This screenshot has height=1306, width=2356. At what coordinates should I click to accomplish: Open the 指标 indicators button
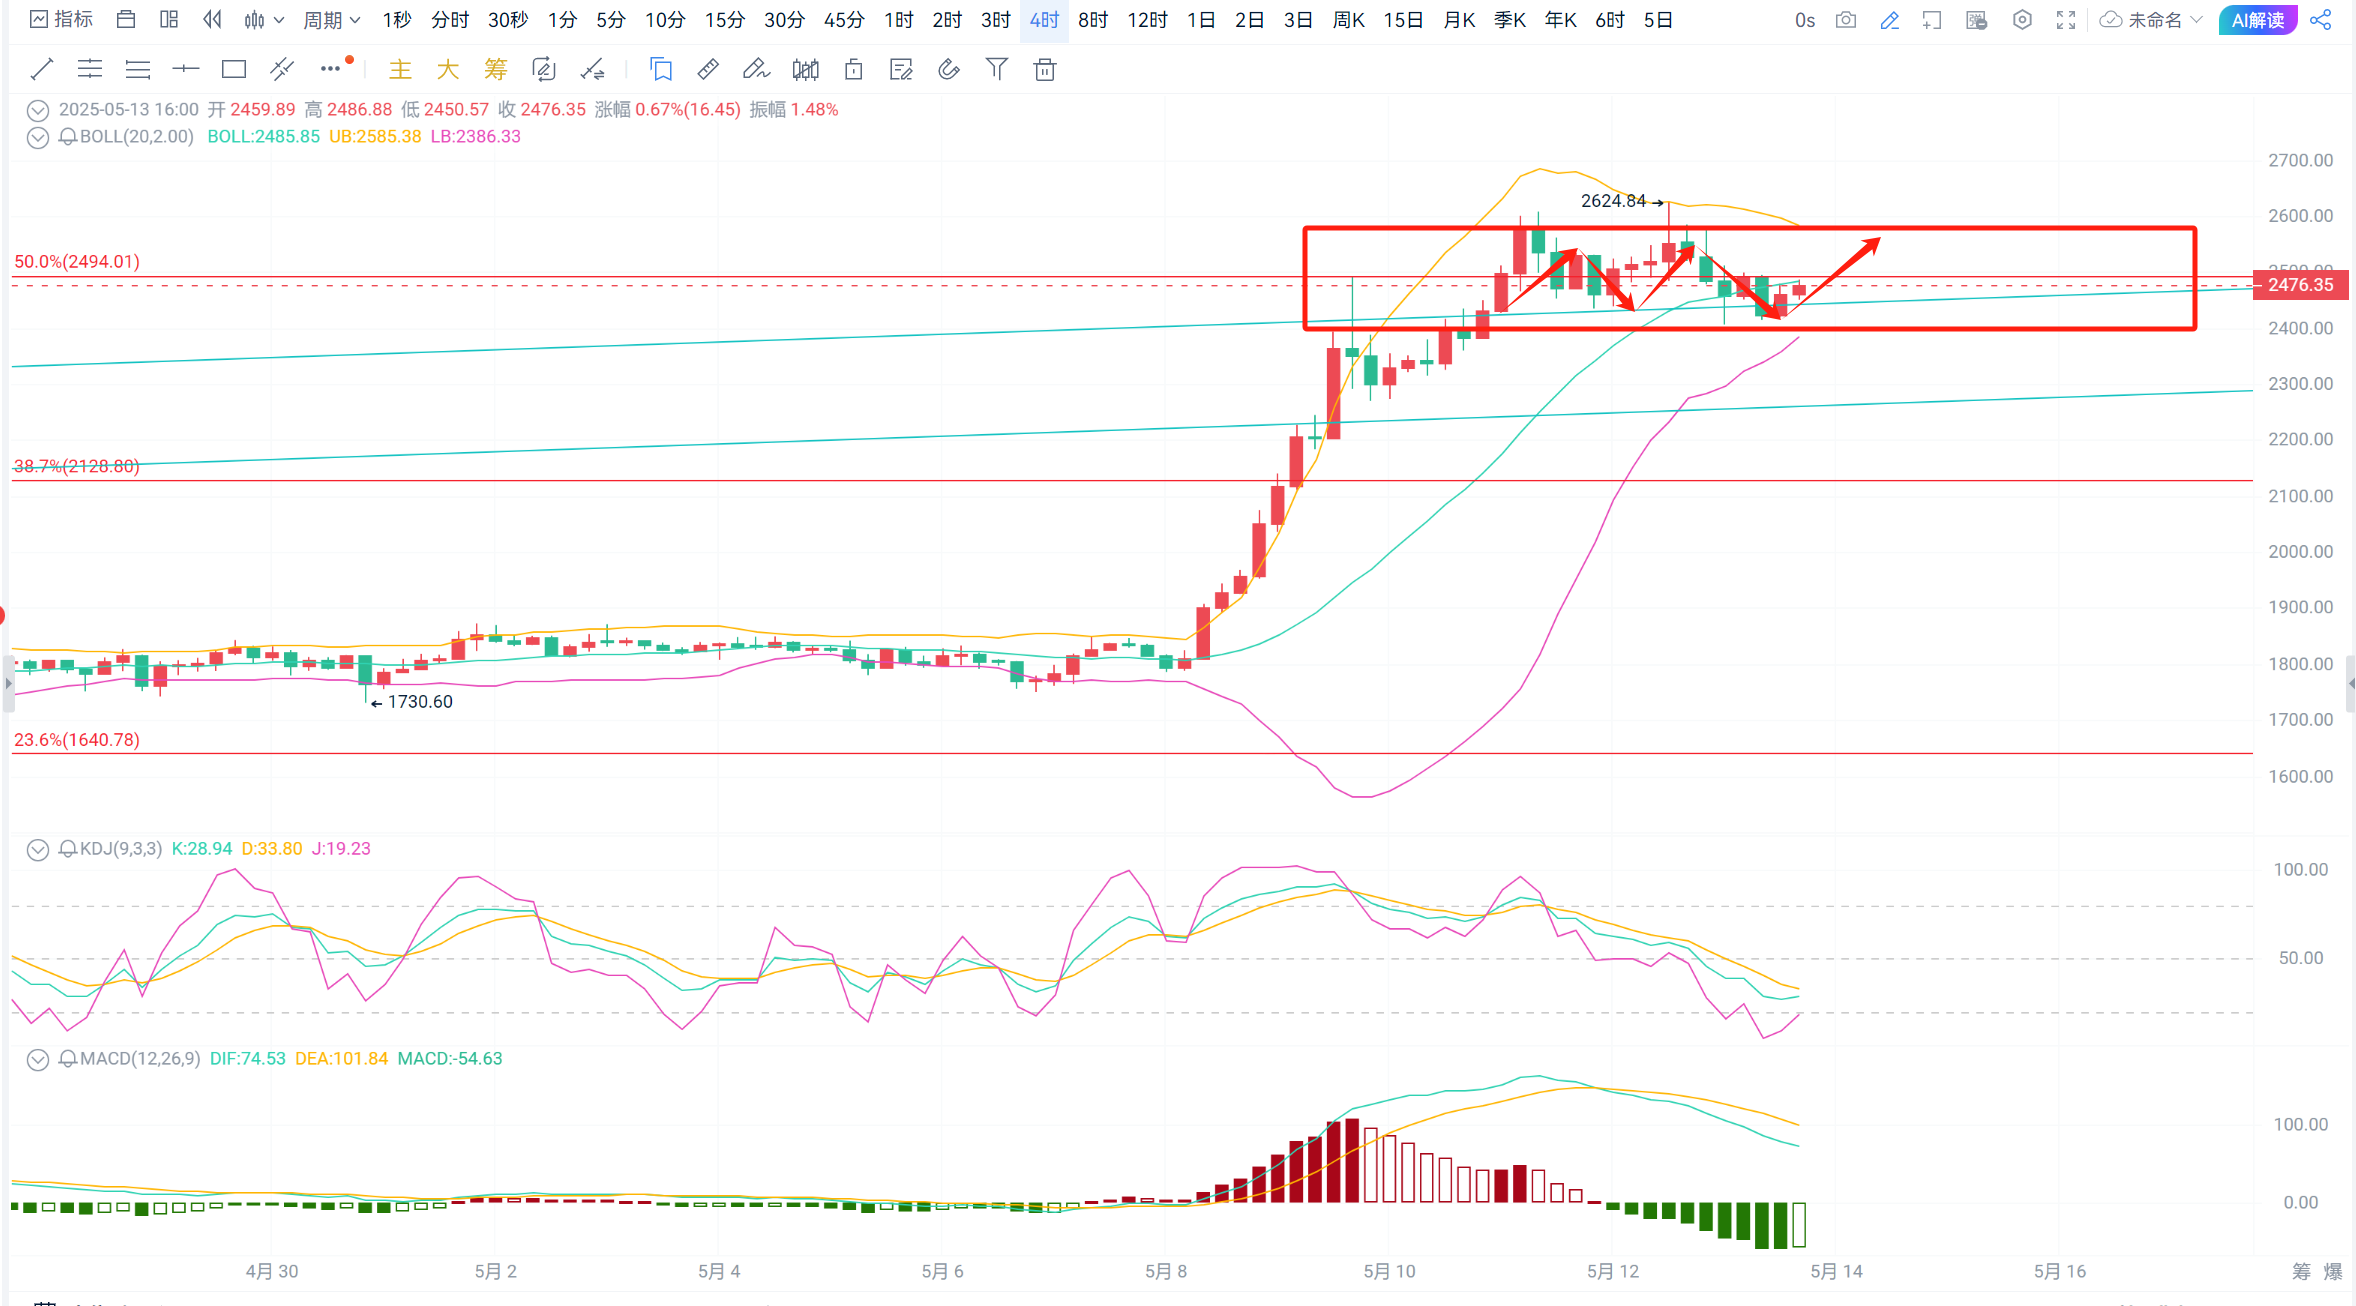62,20
